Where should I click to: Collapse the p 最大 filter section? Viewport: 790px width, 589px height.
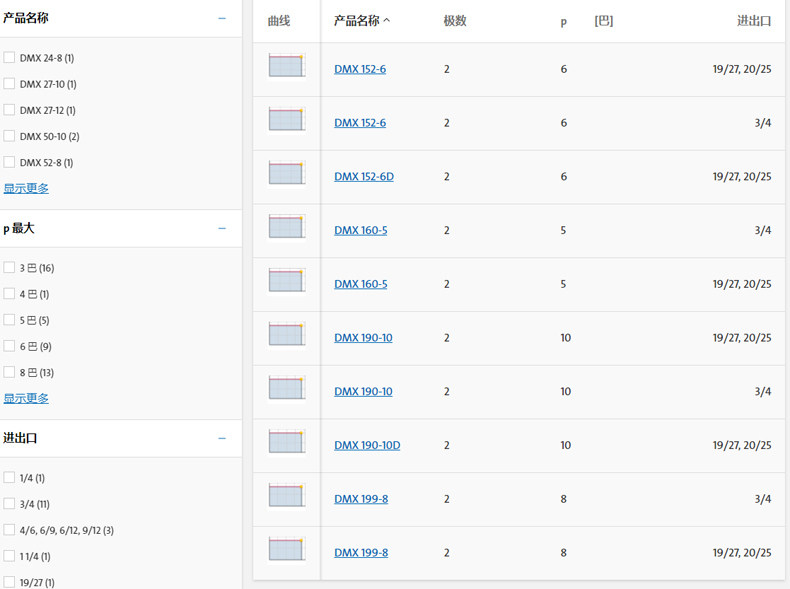(x=222, y=228)
